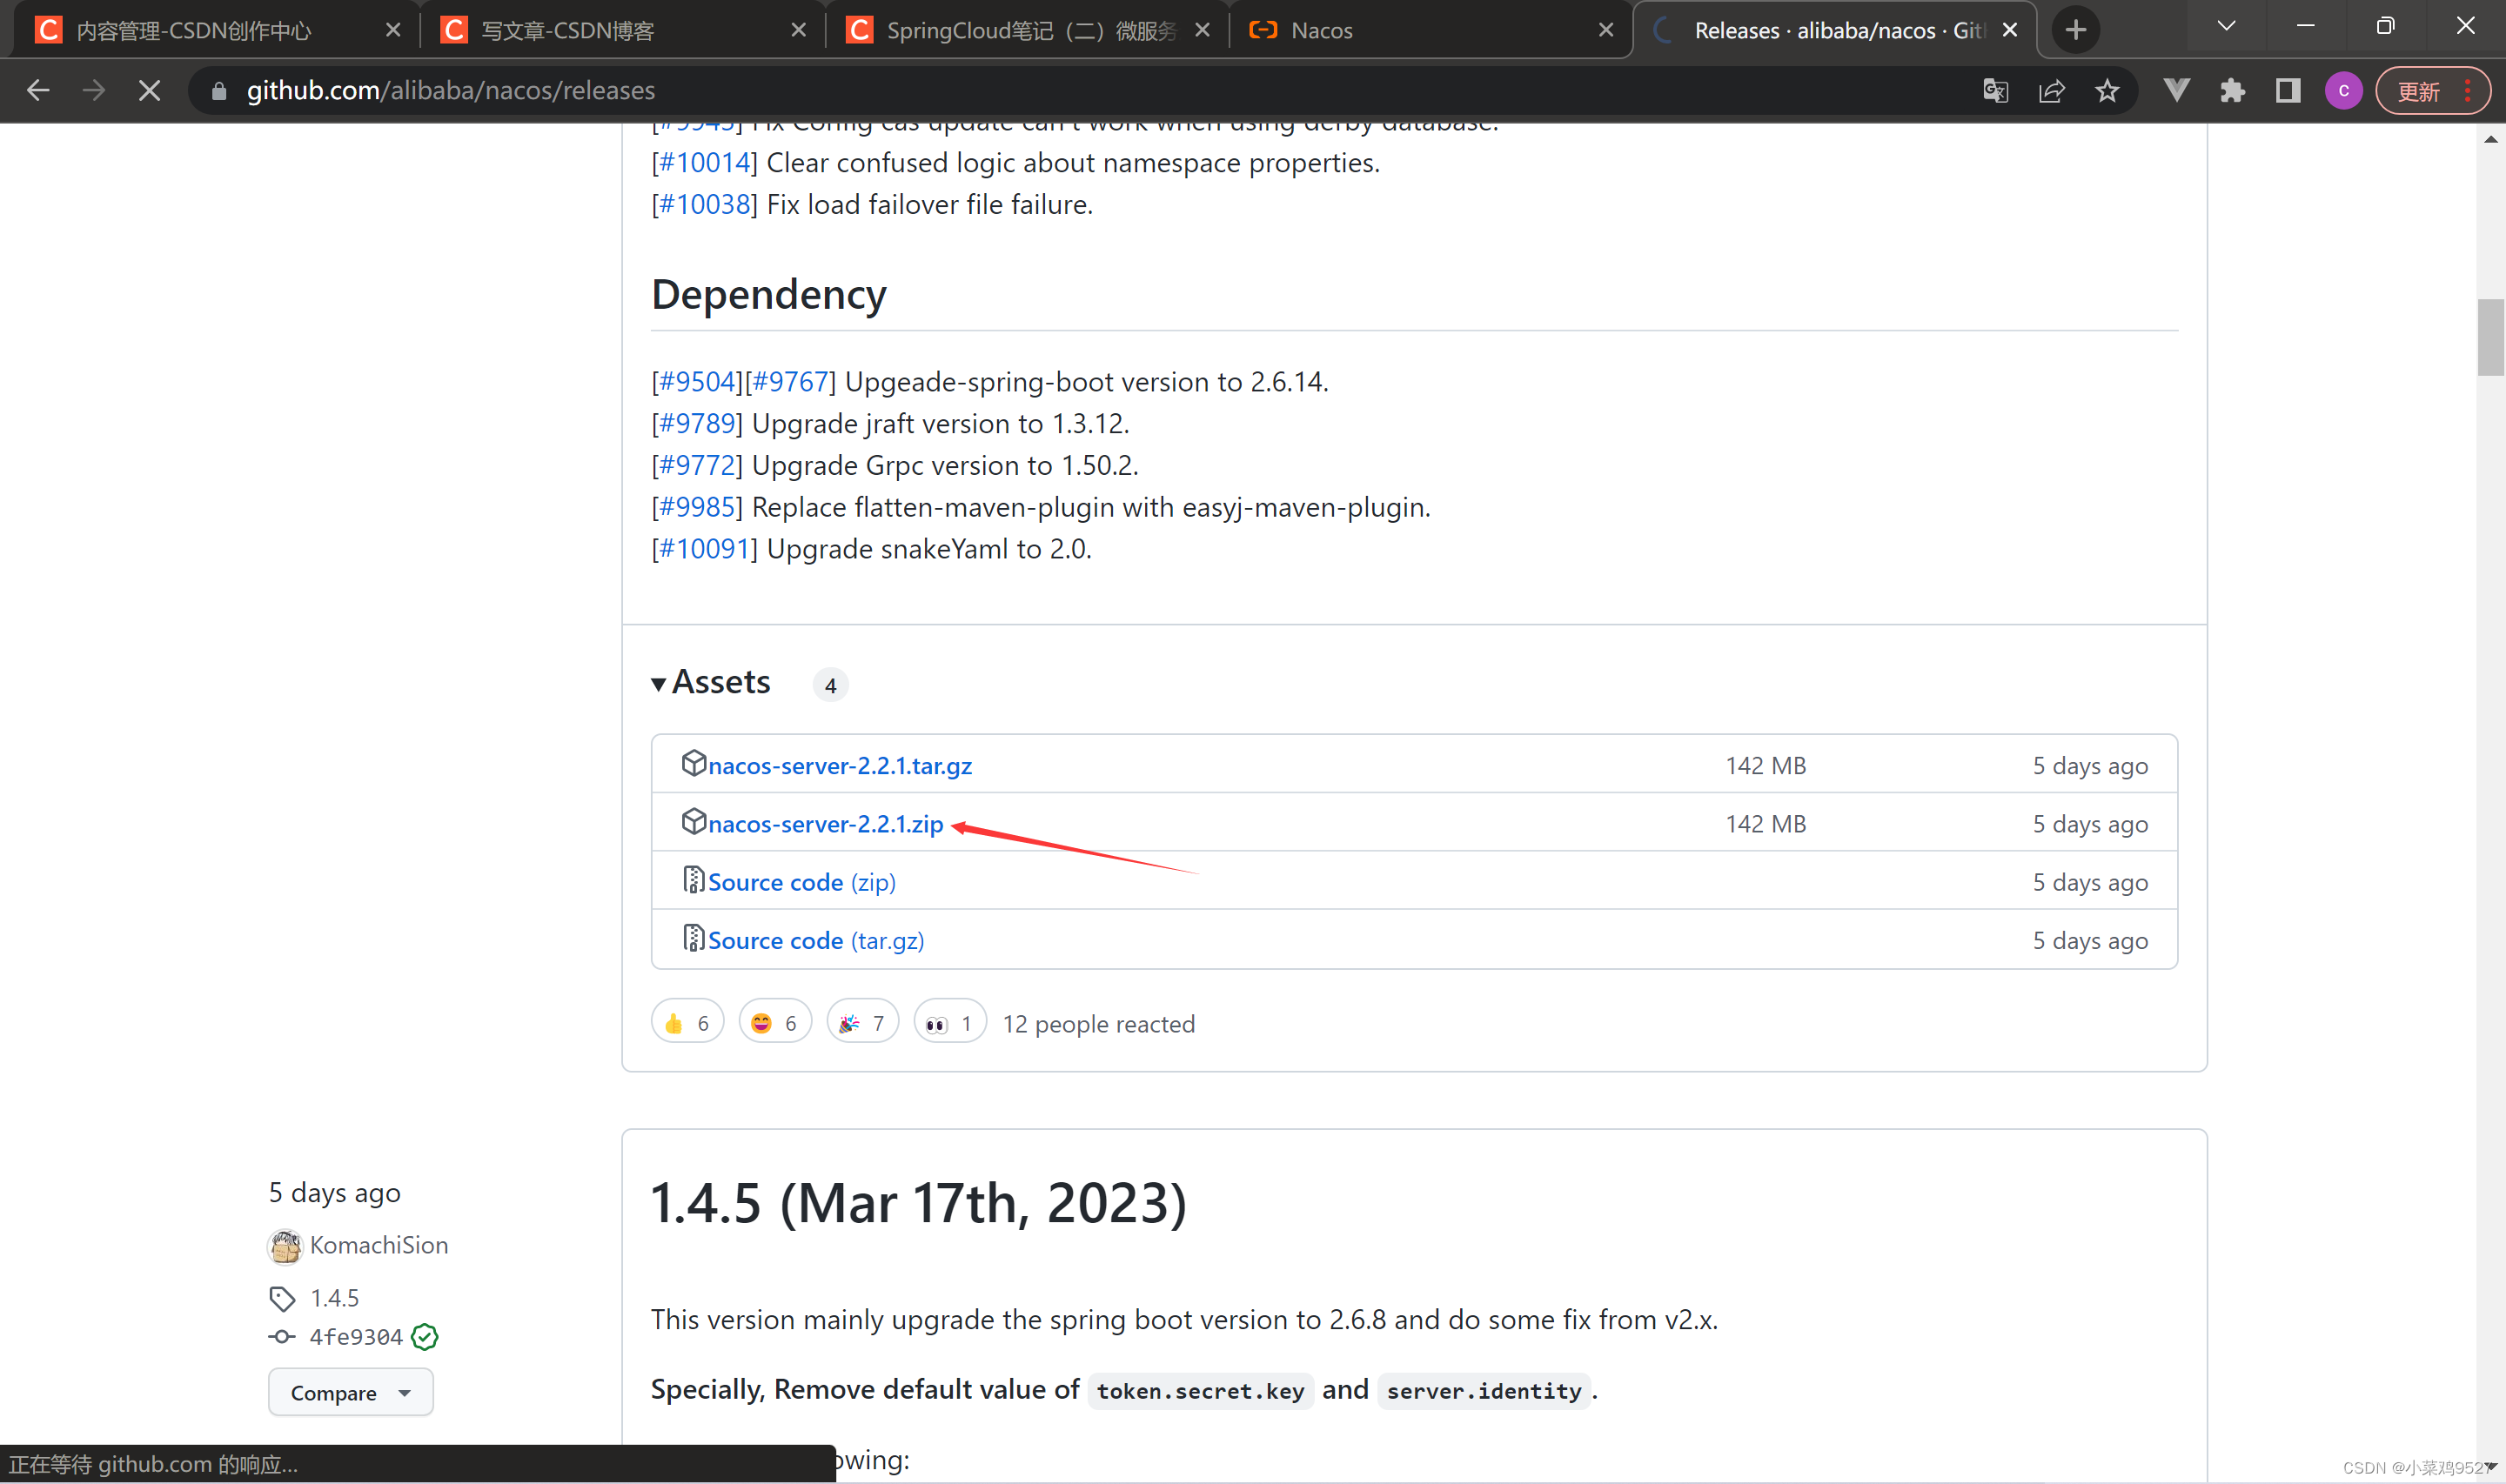
Task: Click KomachiSion avatar image
Action: pos(285,1247)
